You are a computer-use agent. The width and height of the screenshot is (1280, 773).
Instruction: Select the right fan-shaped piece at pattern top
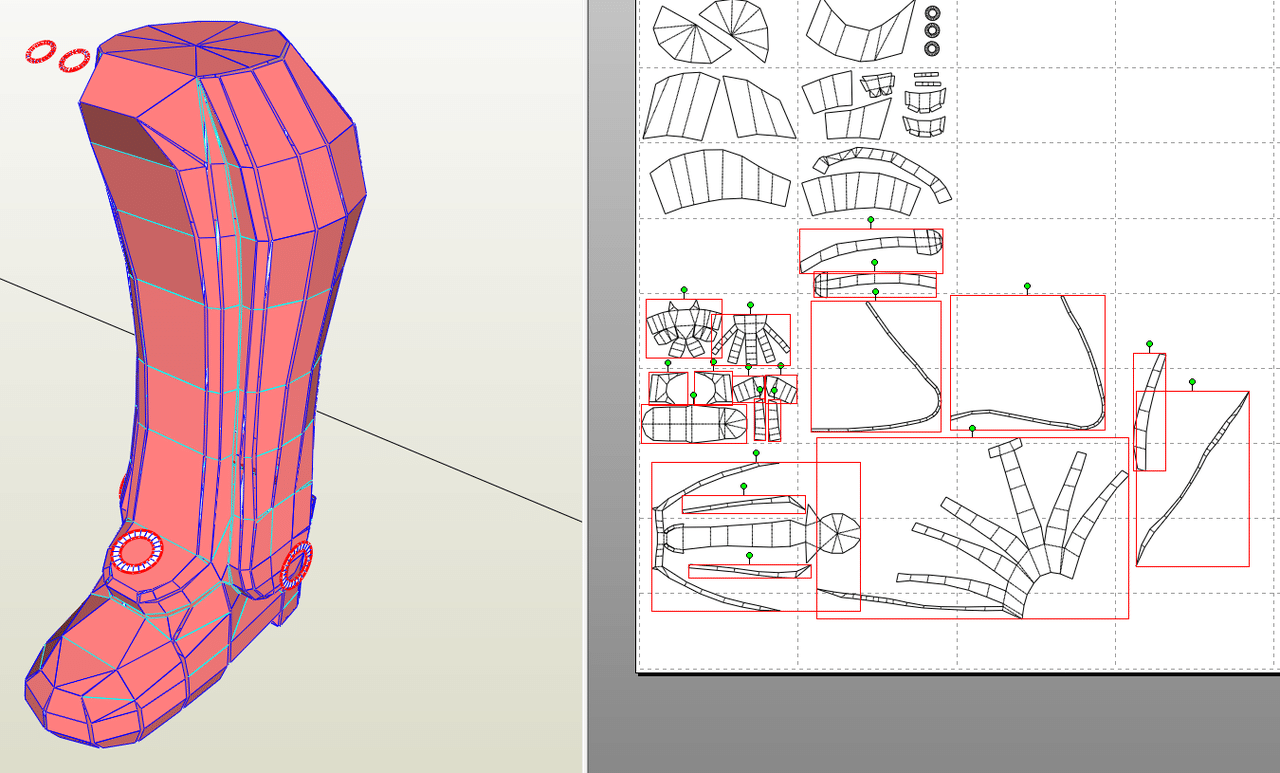tap(736, 30)
